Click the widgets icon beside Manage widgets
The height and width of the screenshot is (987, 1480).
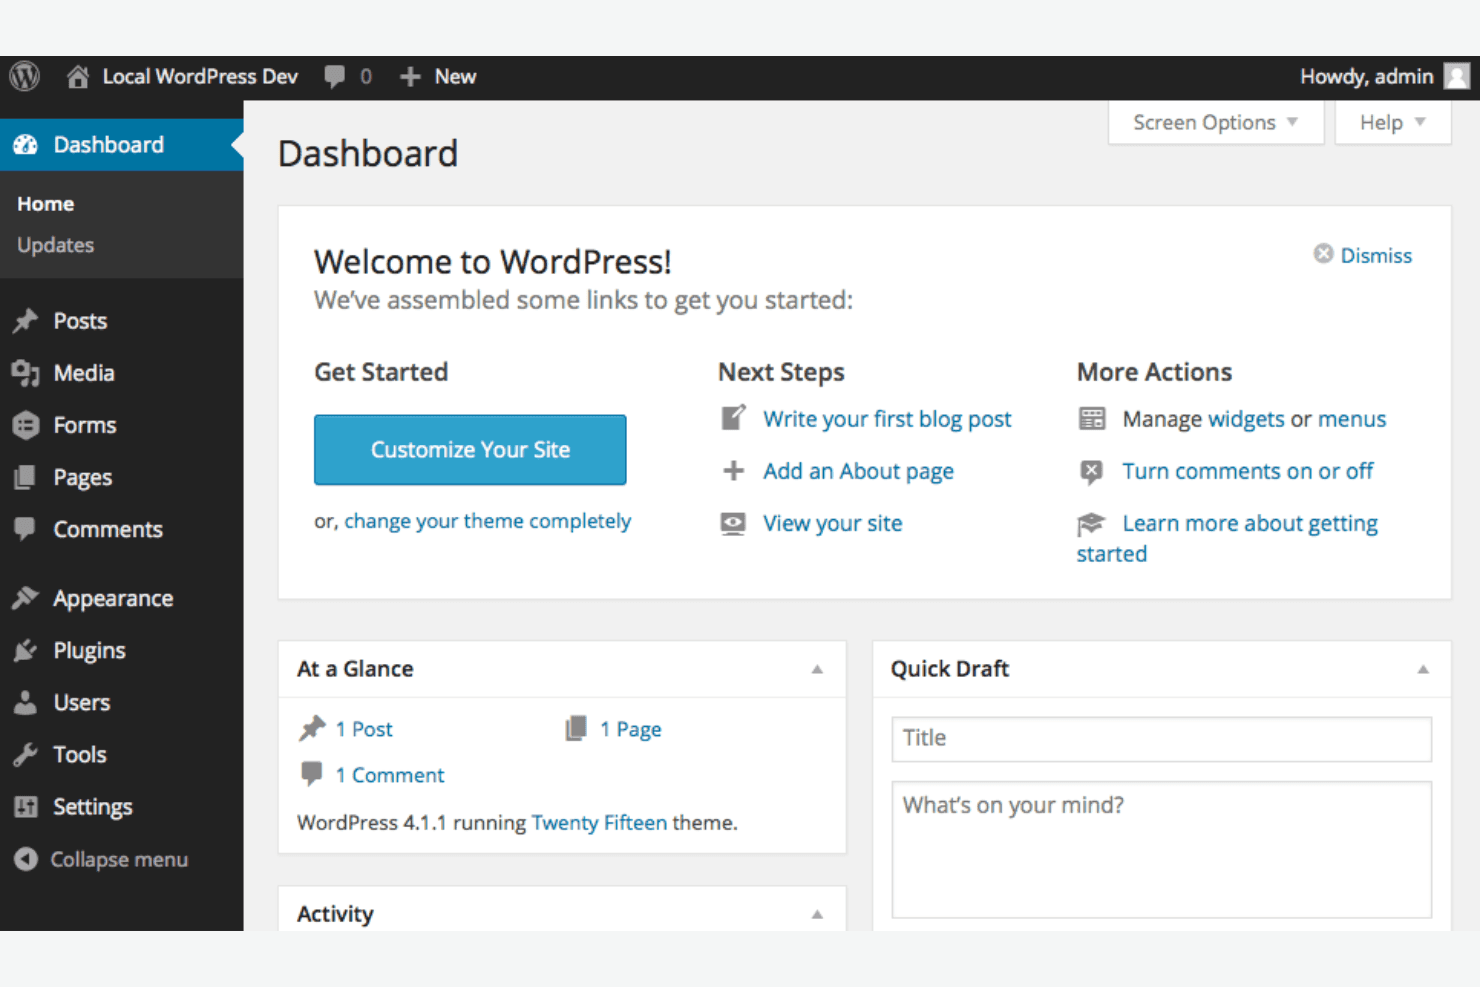[1092, 418]
